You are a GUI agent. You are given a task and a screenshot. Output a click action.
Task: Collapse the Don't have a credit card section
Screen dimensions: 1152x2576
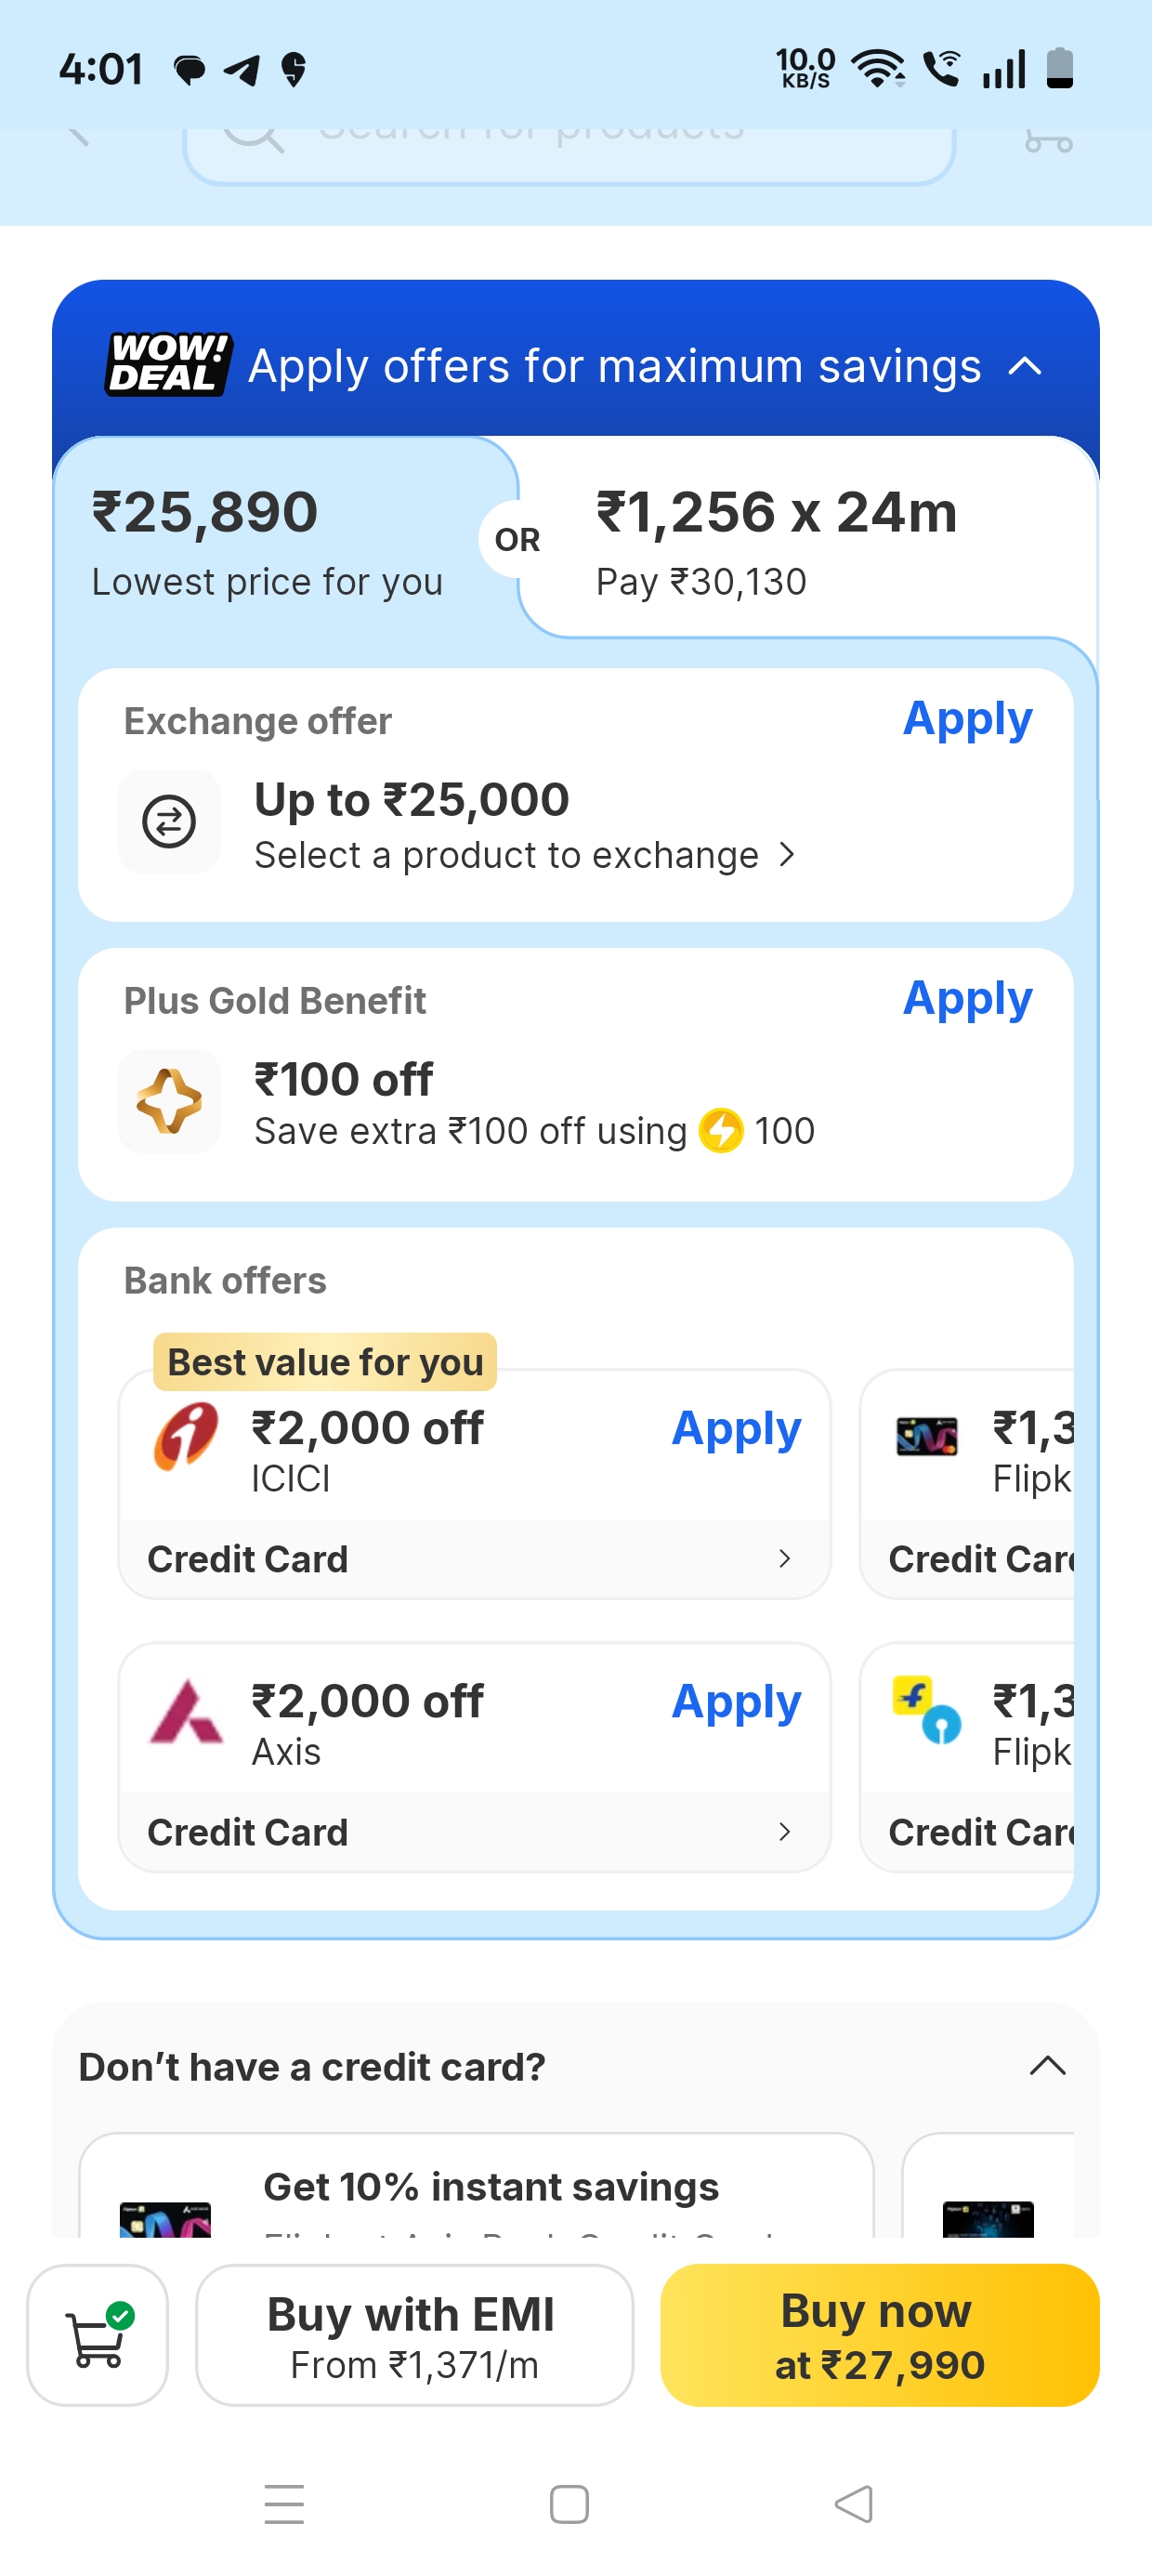1047,2065
